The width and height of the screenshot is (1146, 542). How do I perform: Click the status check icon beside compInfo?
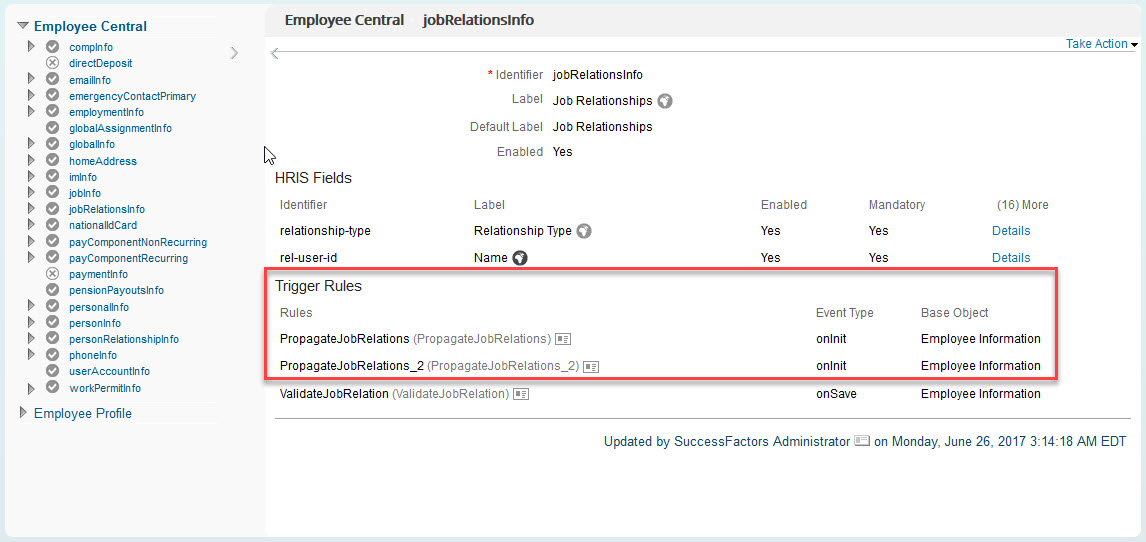pos(53,47)
